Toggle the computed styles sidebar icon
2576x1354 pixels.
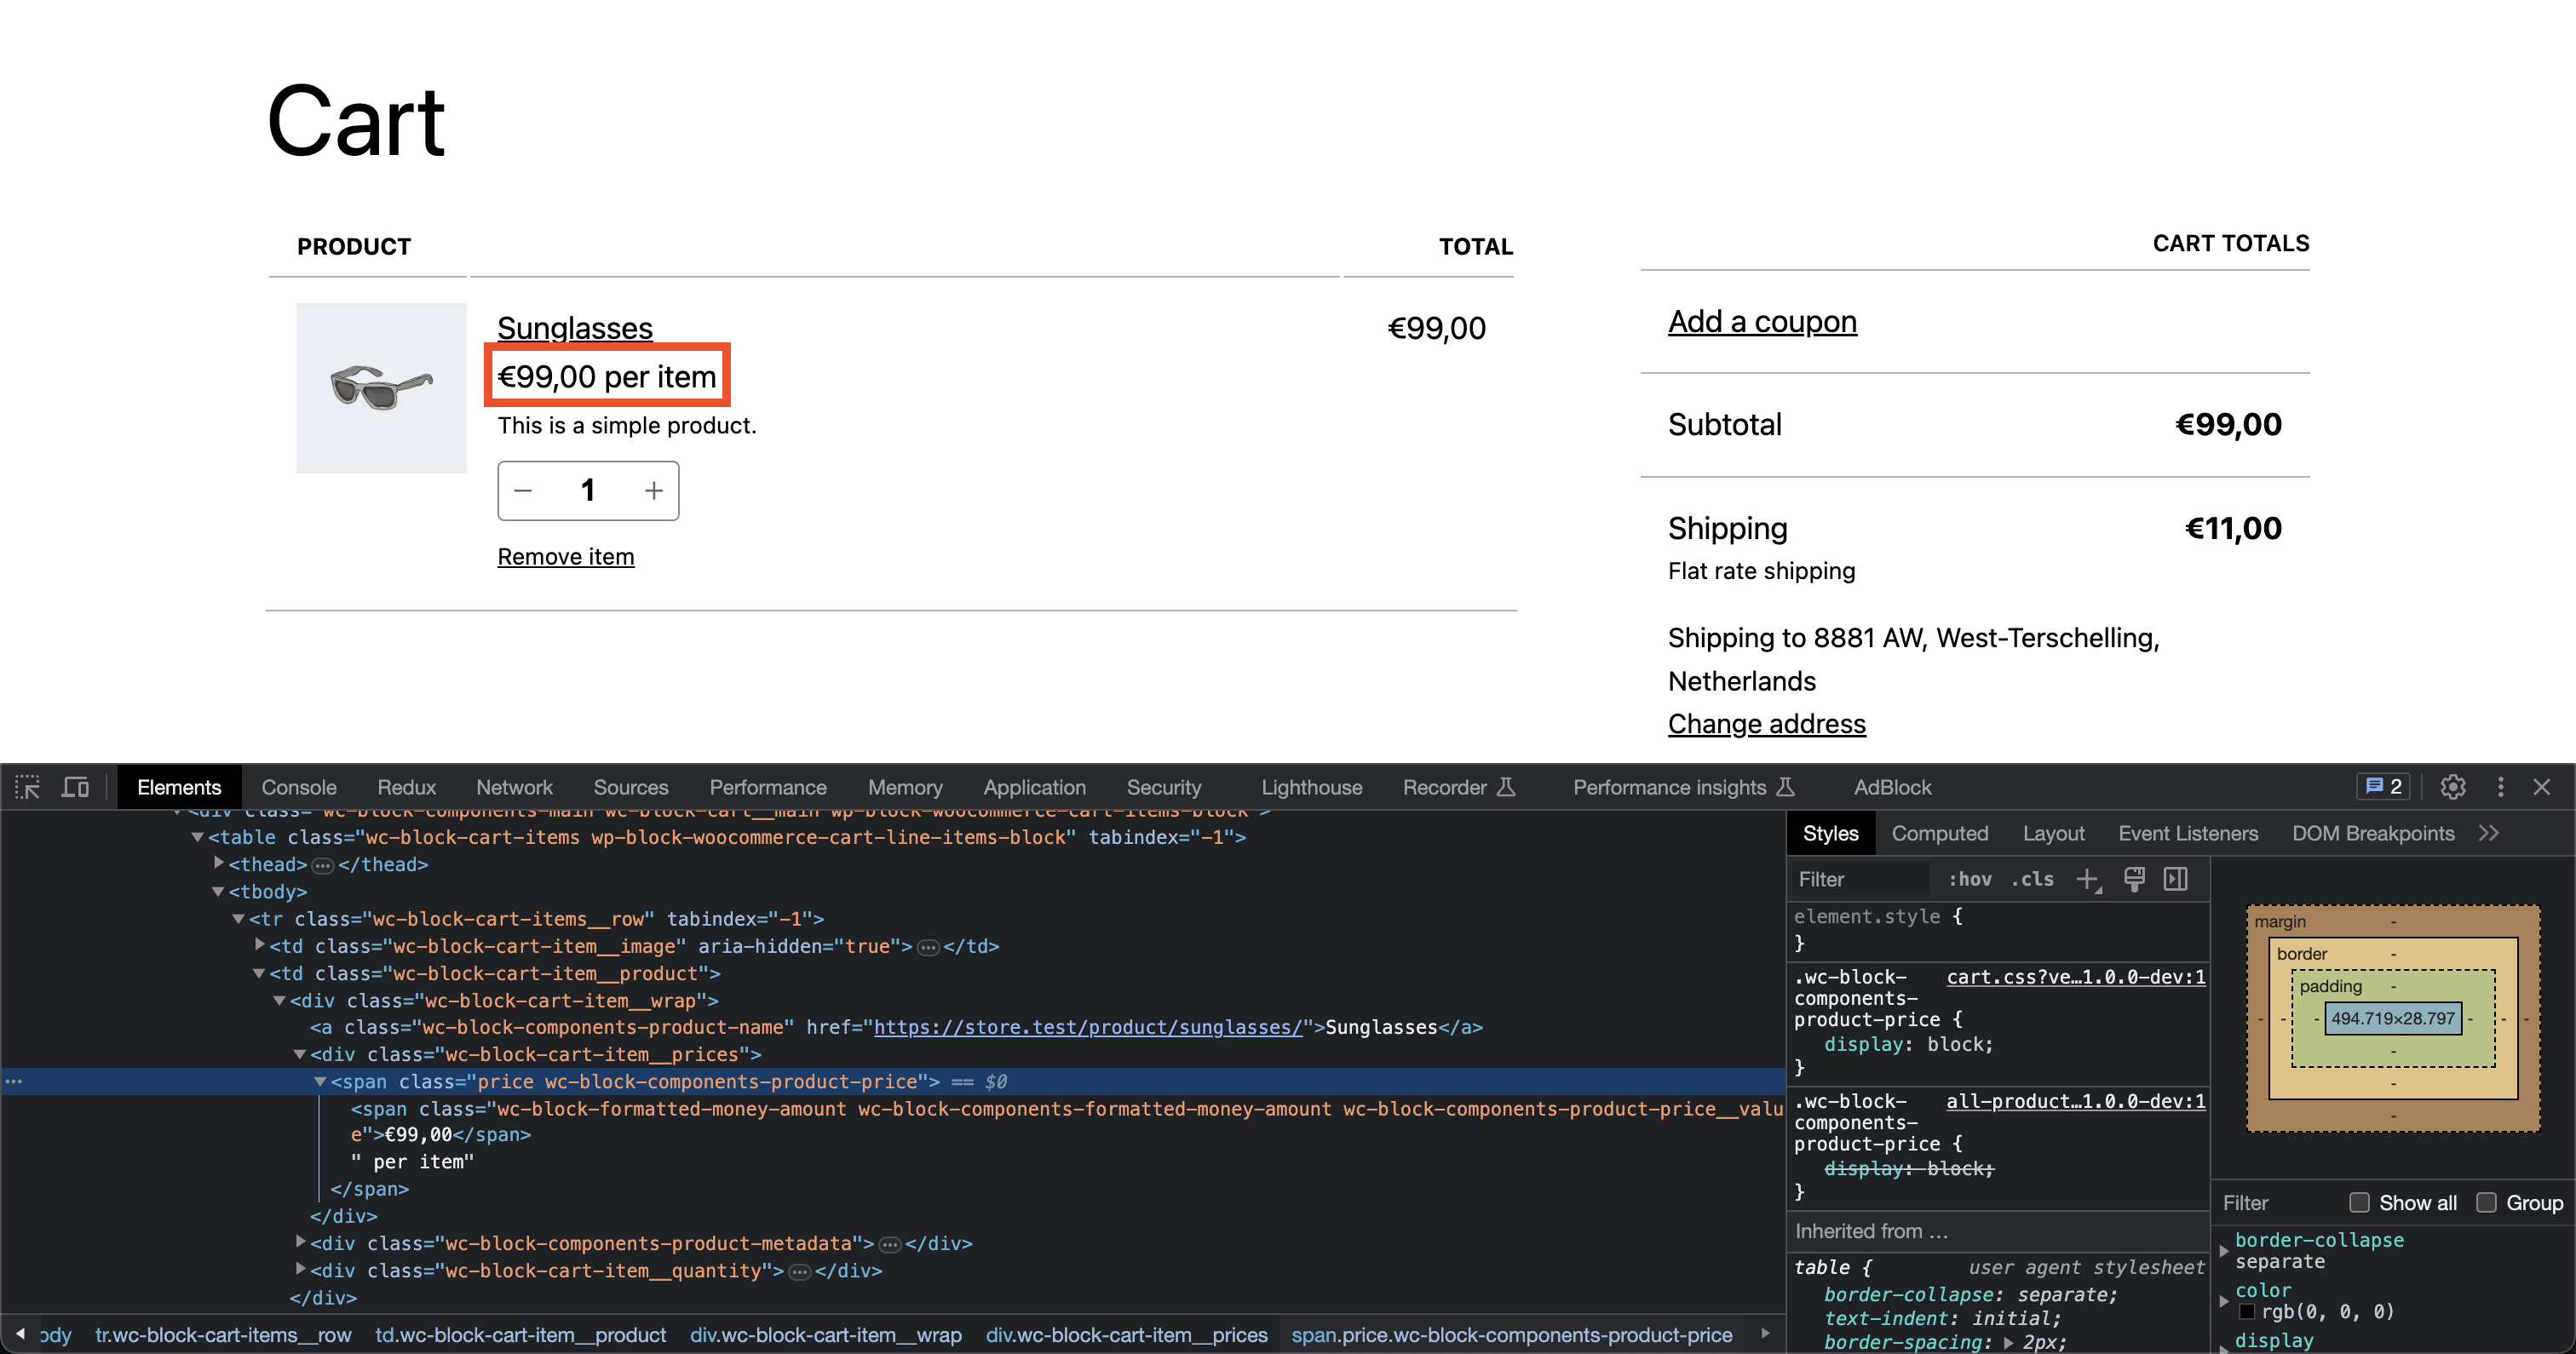coord(2175,879)
